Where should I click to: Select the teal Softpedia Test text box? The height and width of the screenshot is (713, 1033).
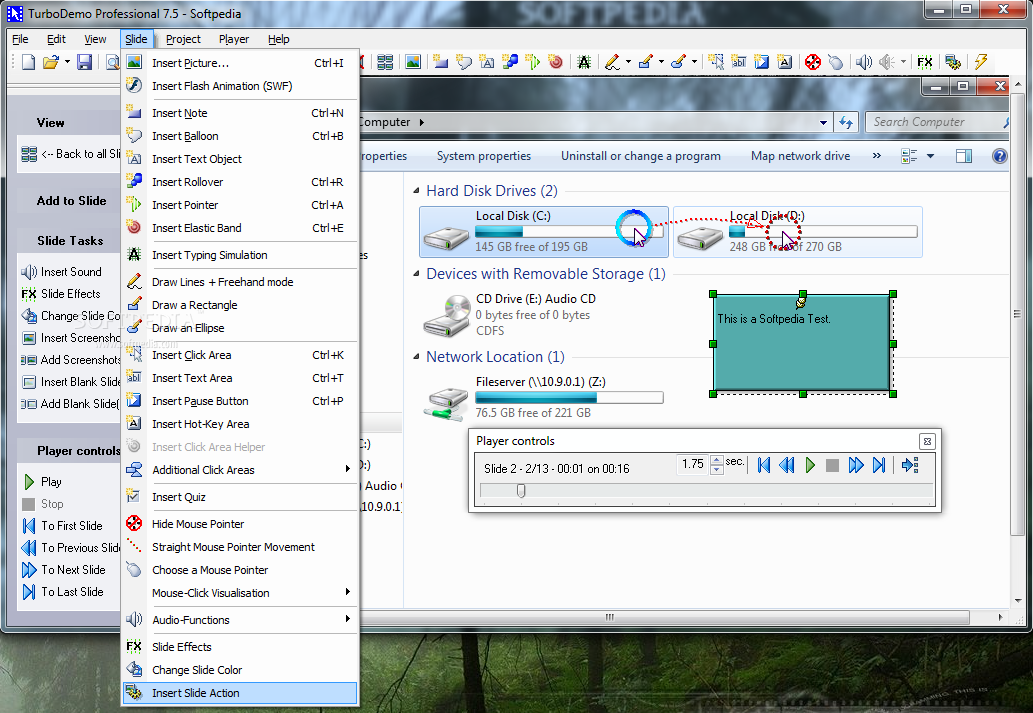[x=802, y=343]
